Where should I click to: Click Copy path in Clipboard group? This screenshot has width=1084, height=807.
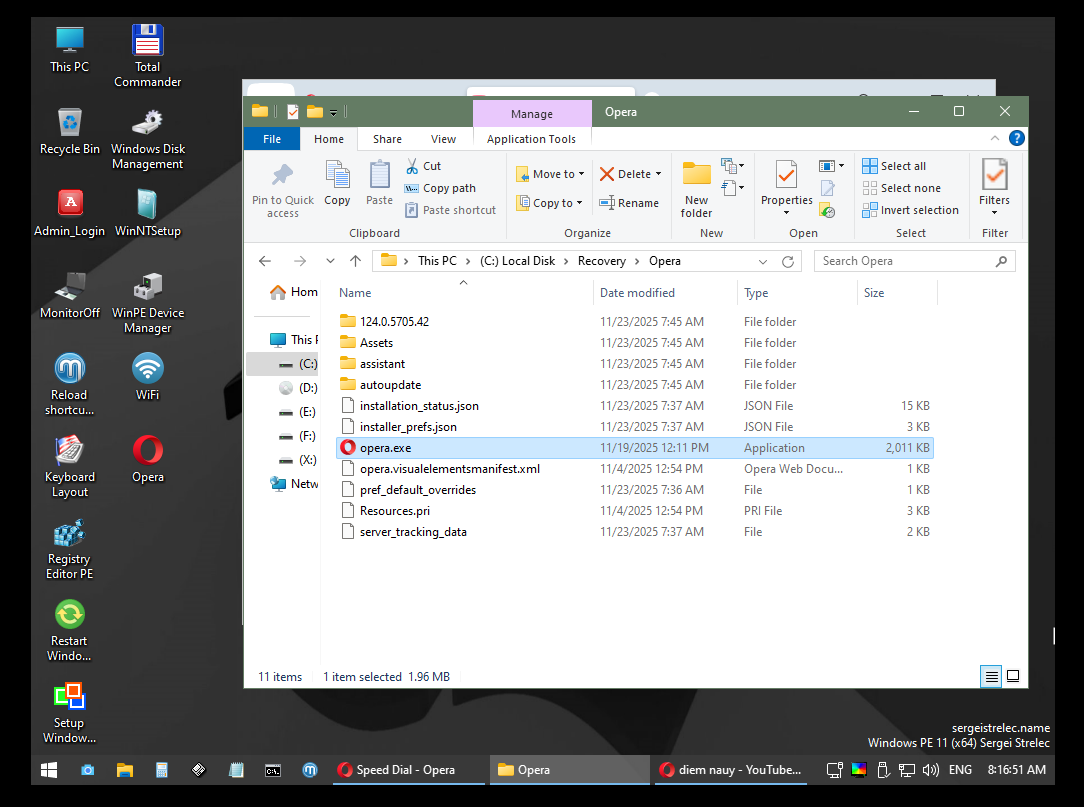[x=440, y=188]
